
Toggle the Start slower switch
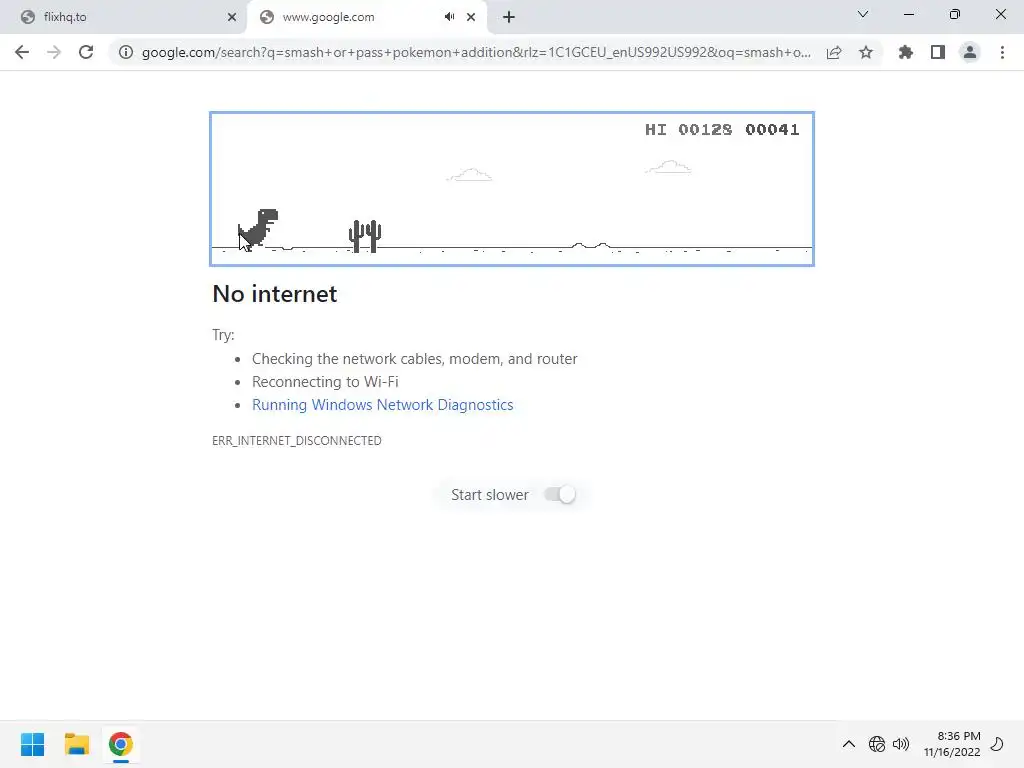click(560, 494)
